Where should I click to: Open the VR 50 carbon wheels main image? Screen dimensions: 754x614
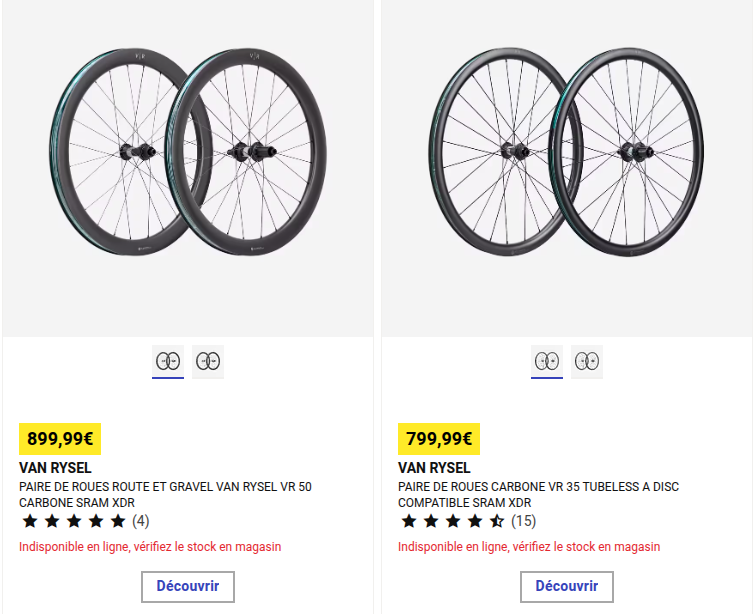pyautogui.click(x=187, y=150)
